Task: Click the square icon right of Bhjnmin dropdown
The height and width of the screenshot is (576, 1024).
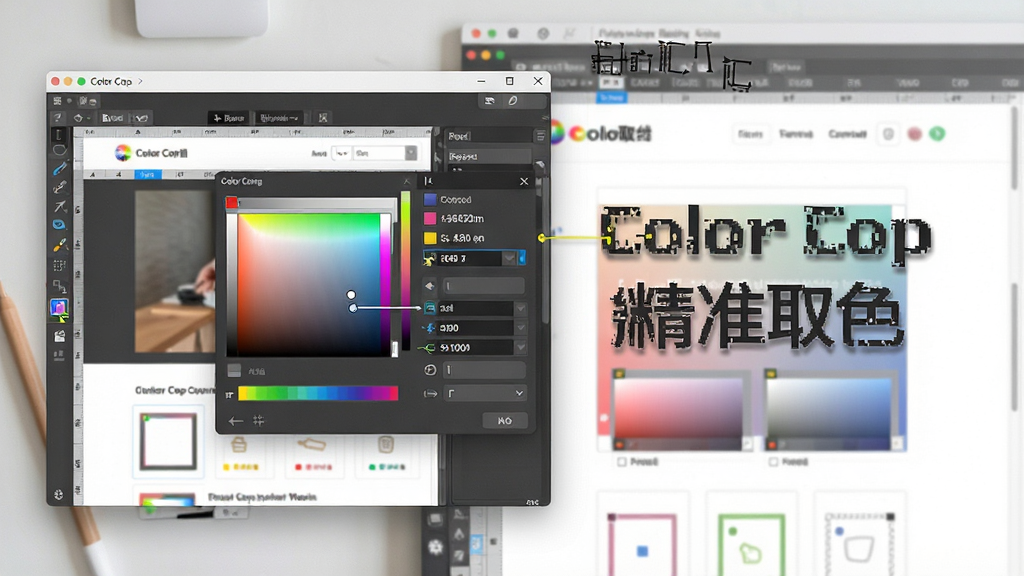Action: point(323,118)
